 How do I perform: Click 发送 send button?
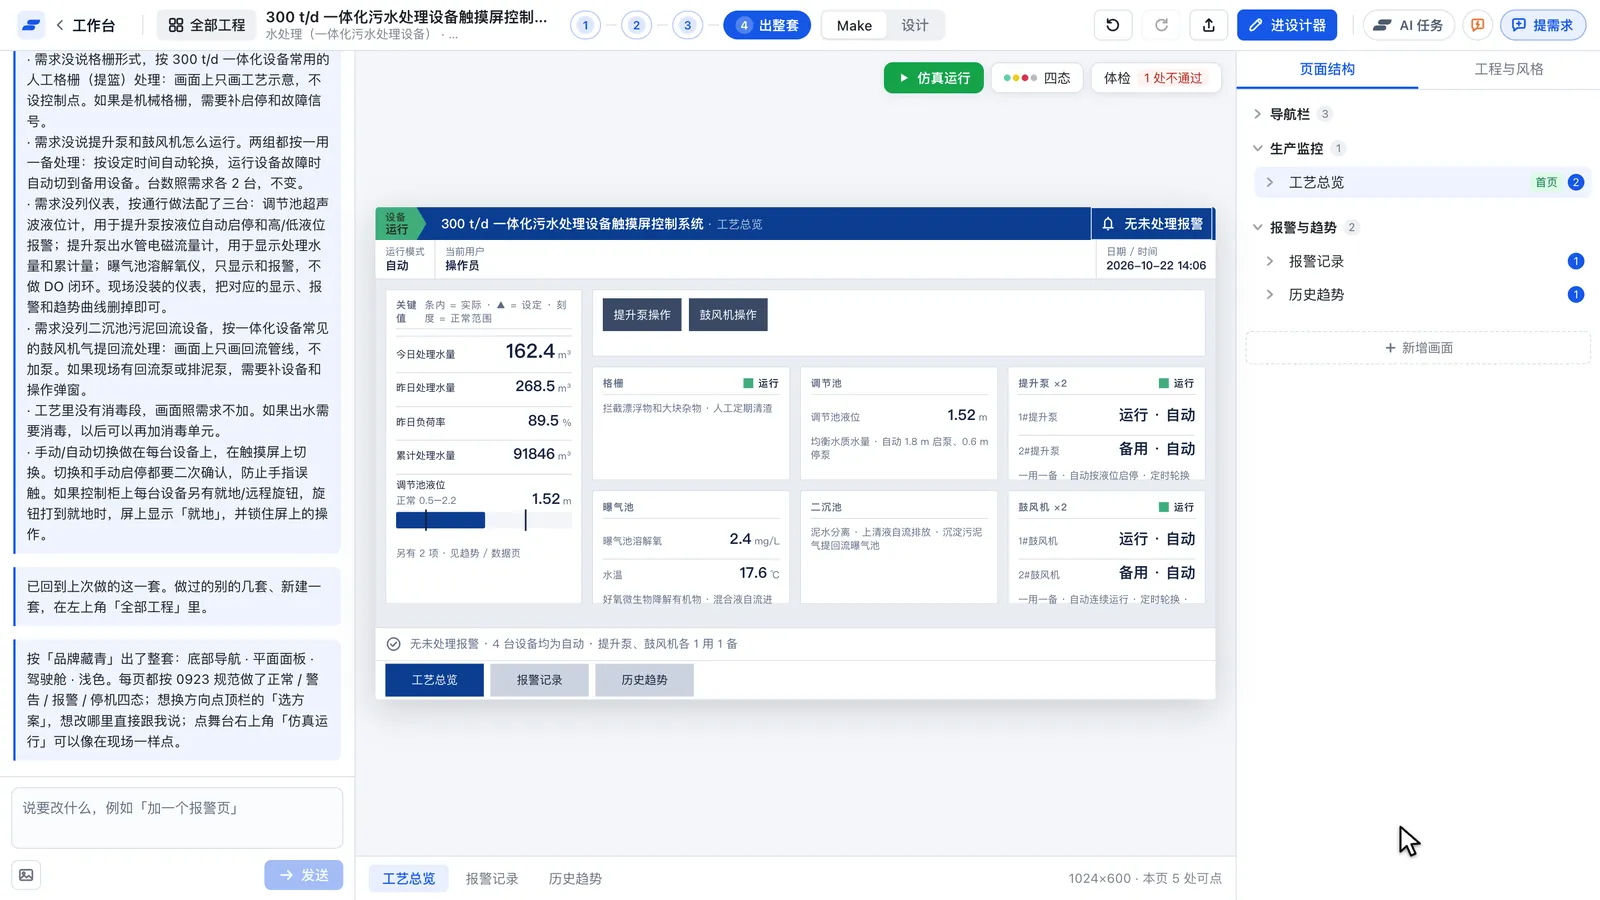click(304, 875)
